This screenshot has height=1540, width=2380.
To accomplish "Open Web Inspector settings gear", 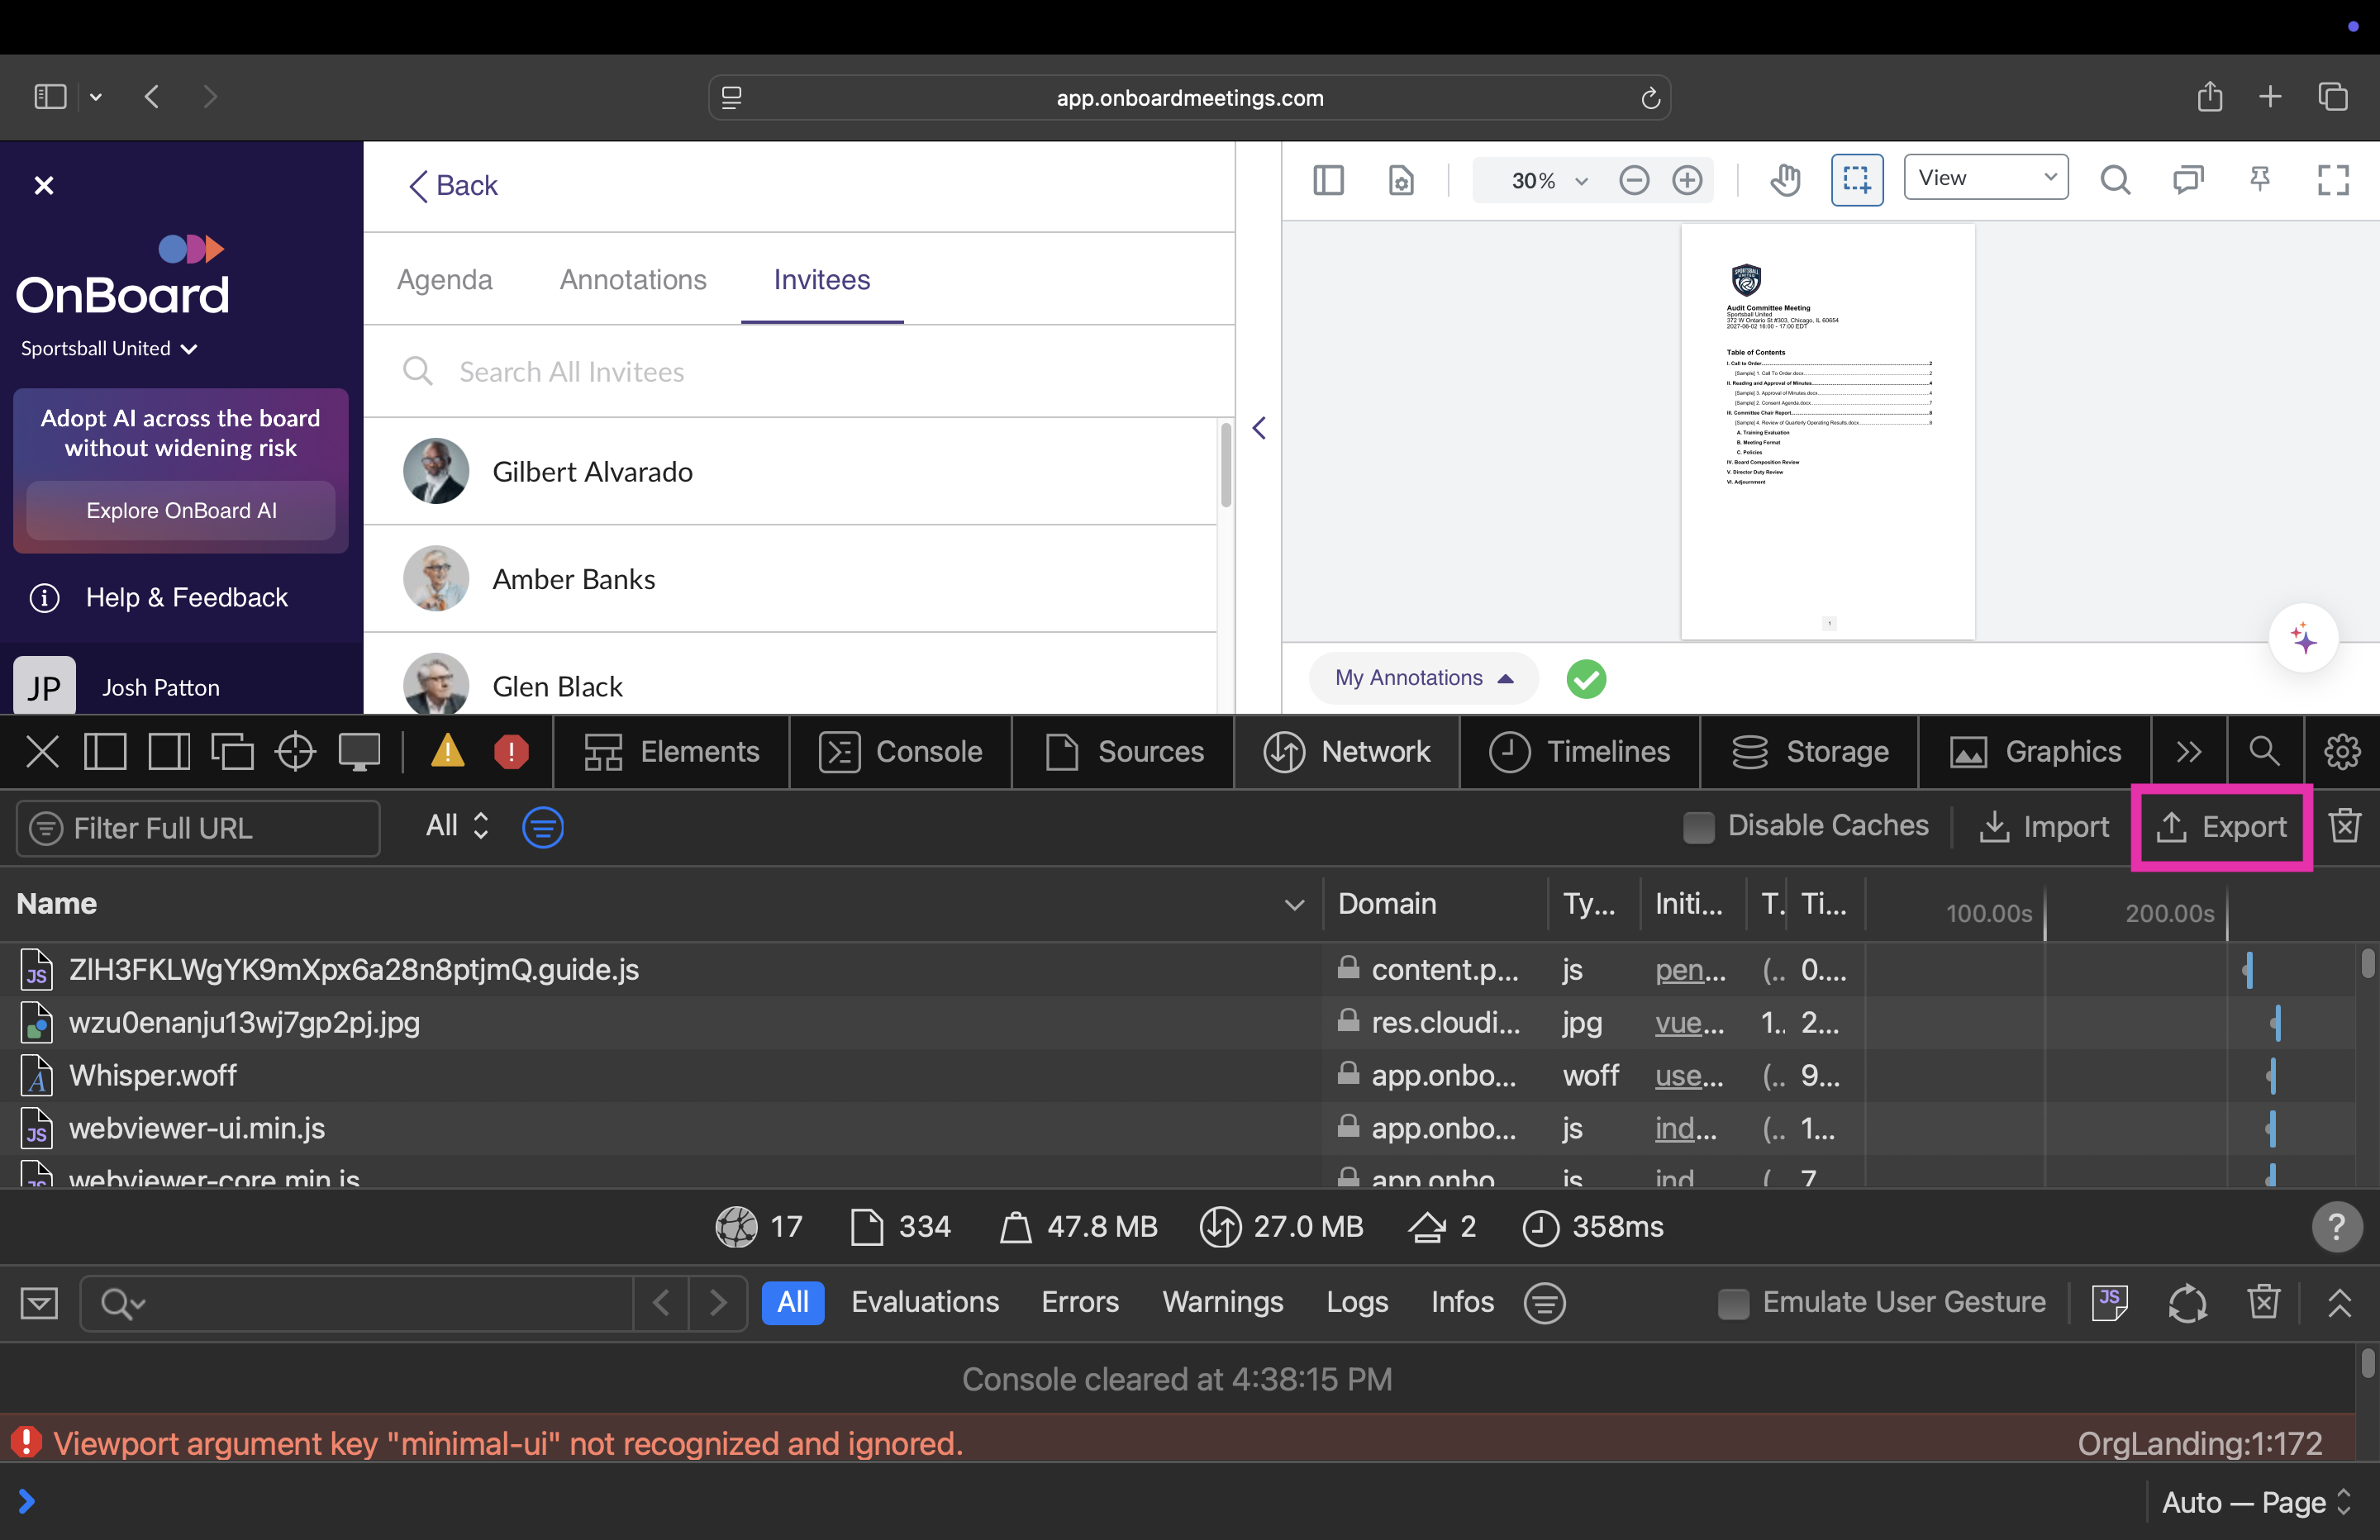I will pyautogui.click(x=2342, y=752).
